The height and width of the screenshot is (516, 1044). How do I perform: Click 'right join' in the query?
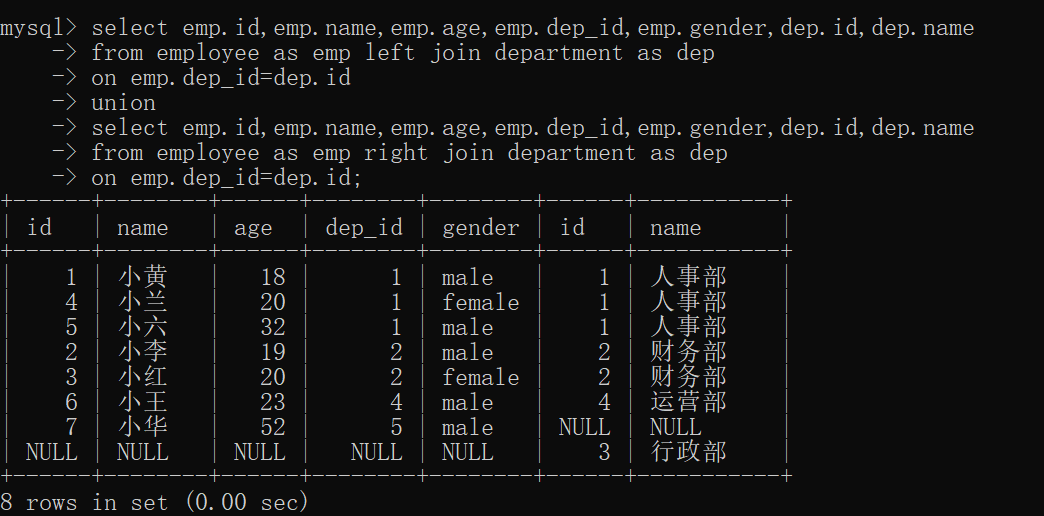429,153
